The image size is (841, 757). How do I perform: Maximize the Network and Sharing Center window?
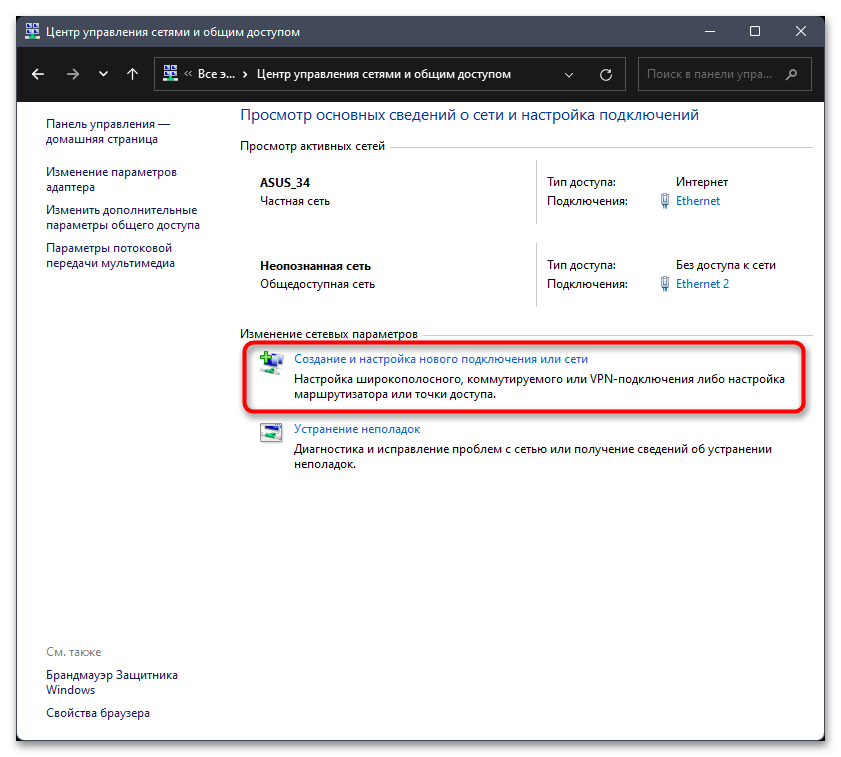point(755,31)
